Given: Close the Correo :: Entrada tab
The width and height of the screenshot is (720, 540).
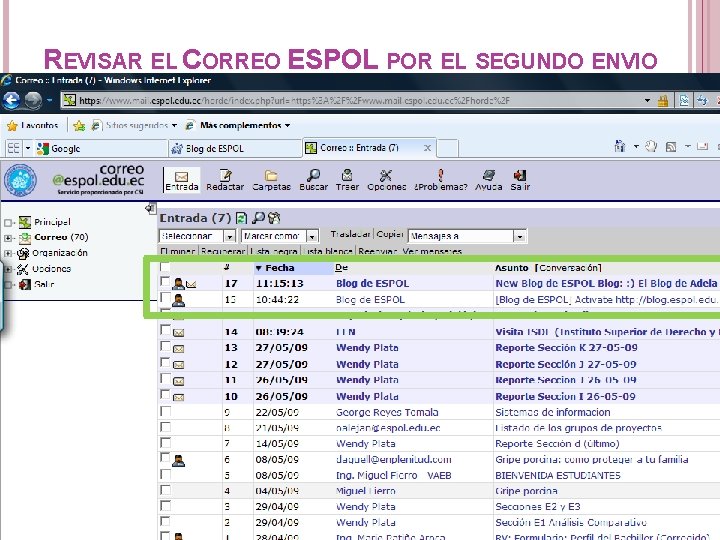Looking at the screenshot, I should point(427,148).
